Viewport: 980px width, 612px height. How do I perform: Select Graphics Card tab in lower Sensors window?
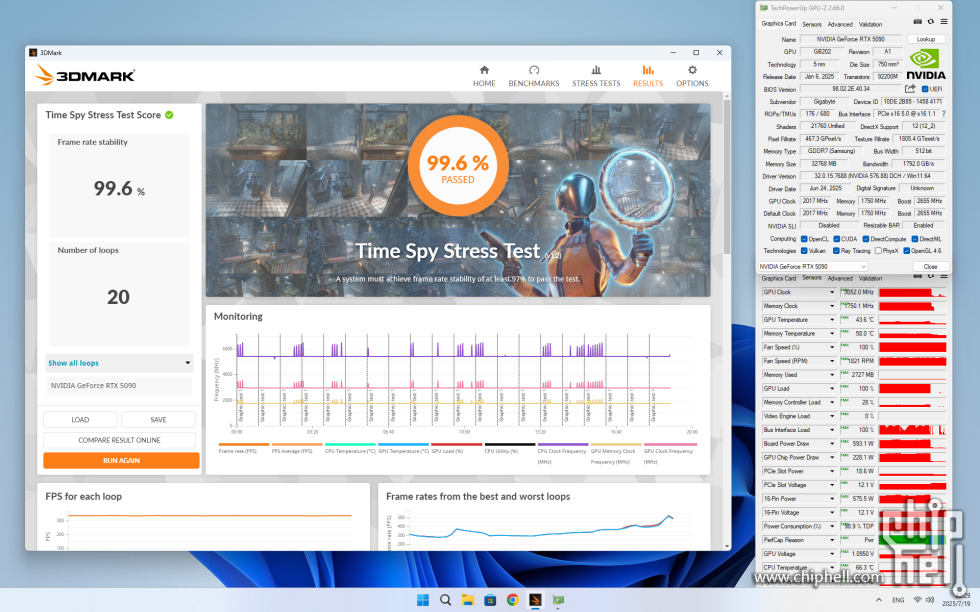pyautogui.click(x=779, y=278)
